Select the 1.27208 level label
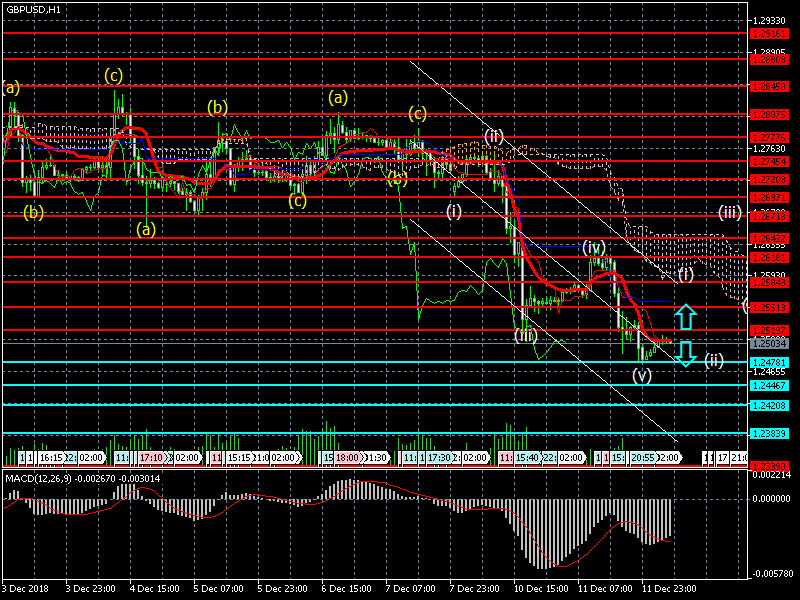800x600 pixels. pyautogui.click(x=769, y=180)
